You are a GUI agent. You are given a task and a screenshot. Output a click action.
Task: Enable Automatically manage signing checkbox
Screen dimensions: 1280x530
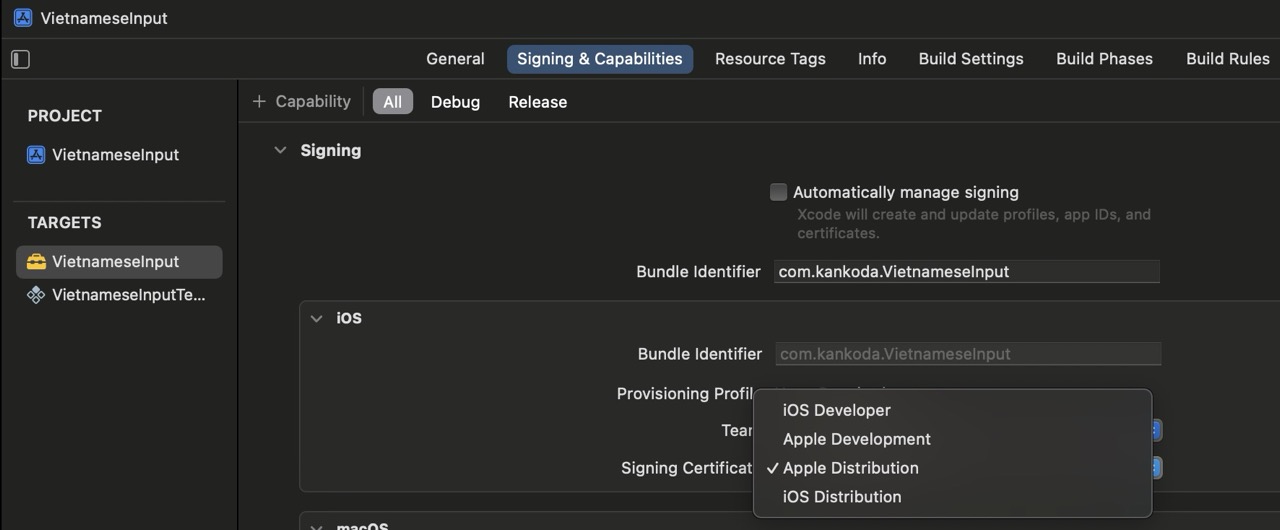pos(778,192)
